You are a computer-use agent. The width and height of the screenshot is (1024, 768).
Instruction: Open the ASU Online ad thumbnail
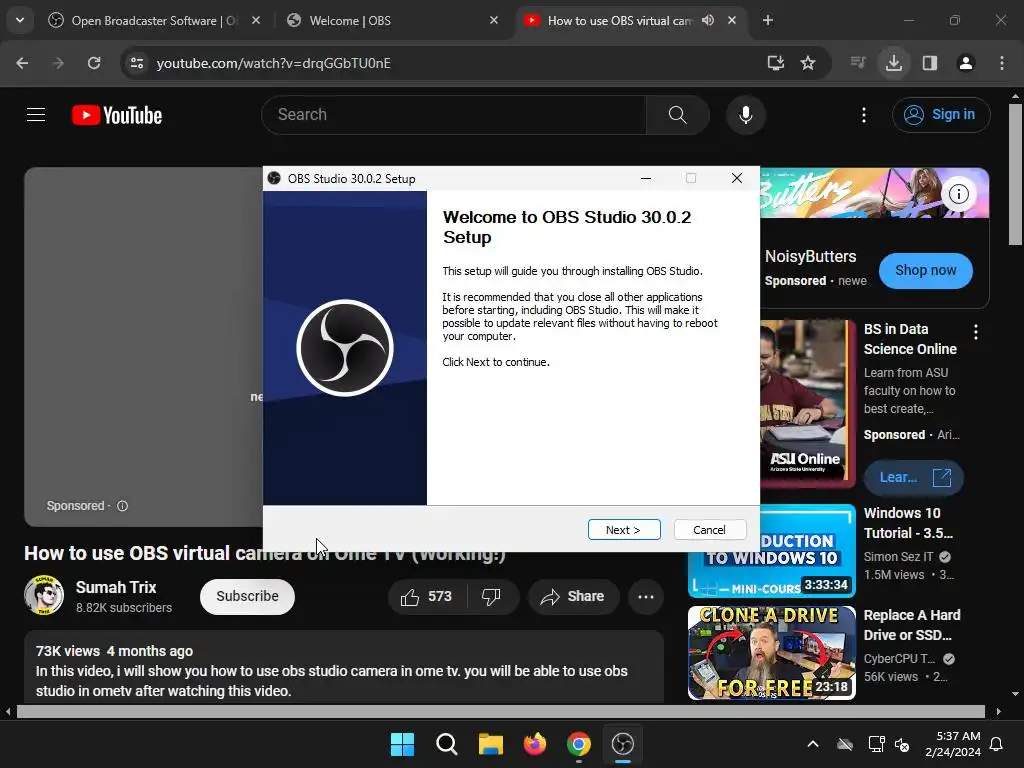click(x=807, y=404)
